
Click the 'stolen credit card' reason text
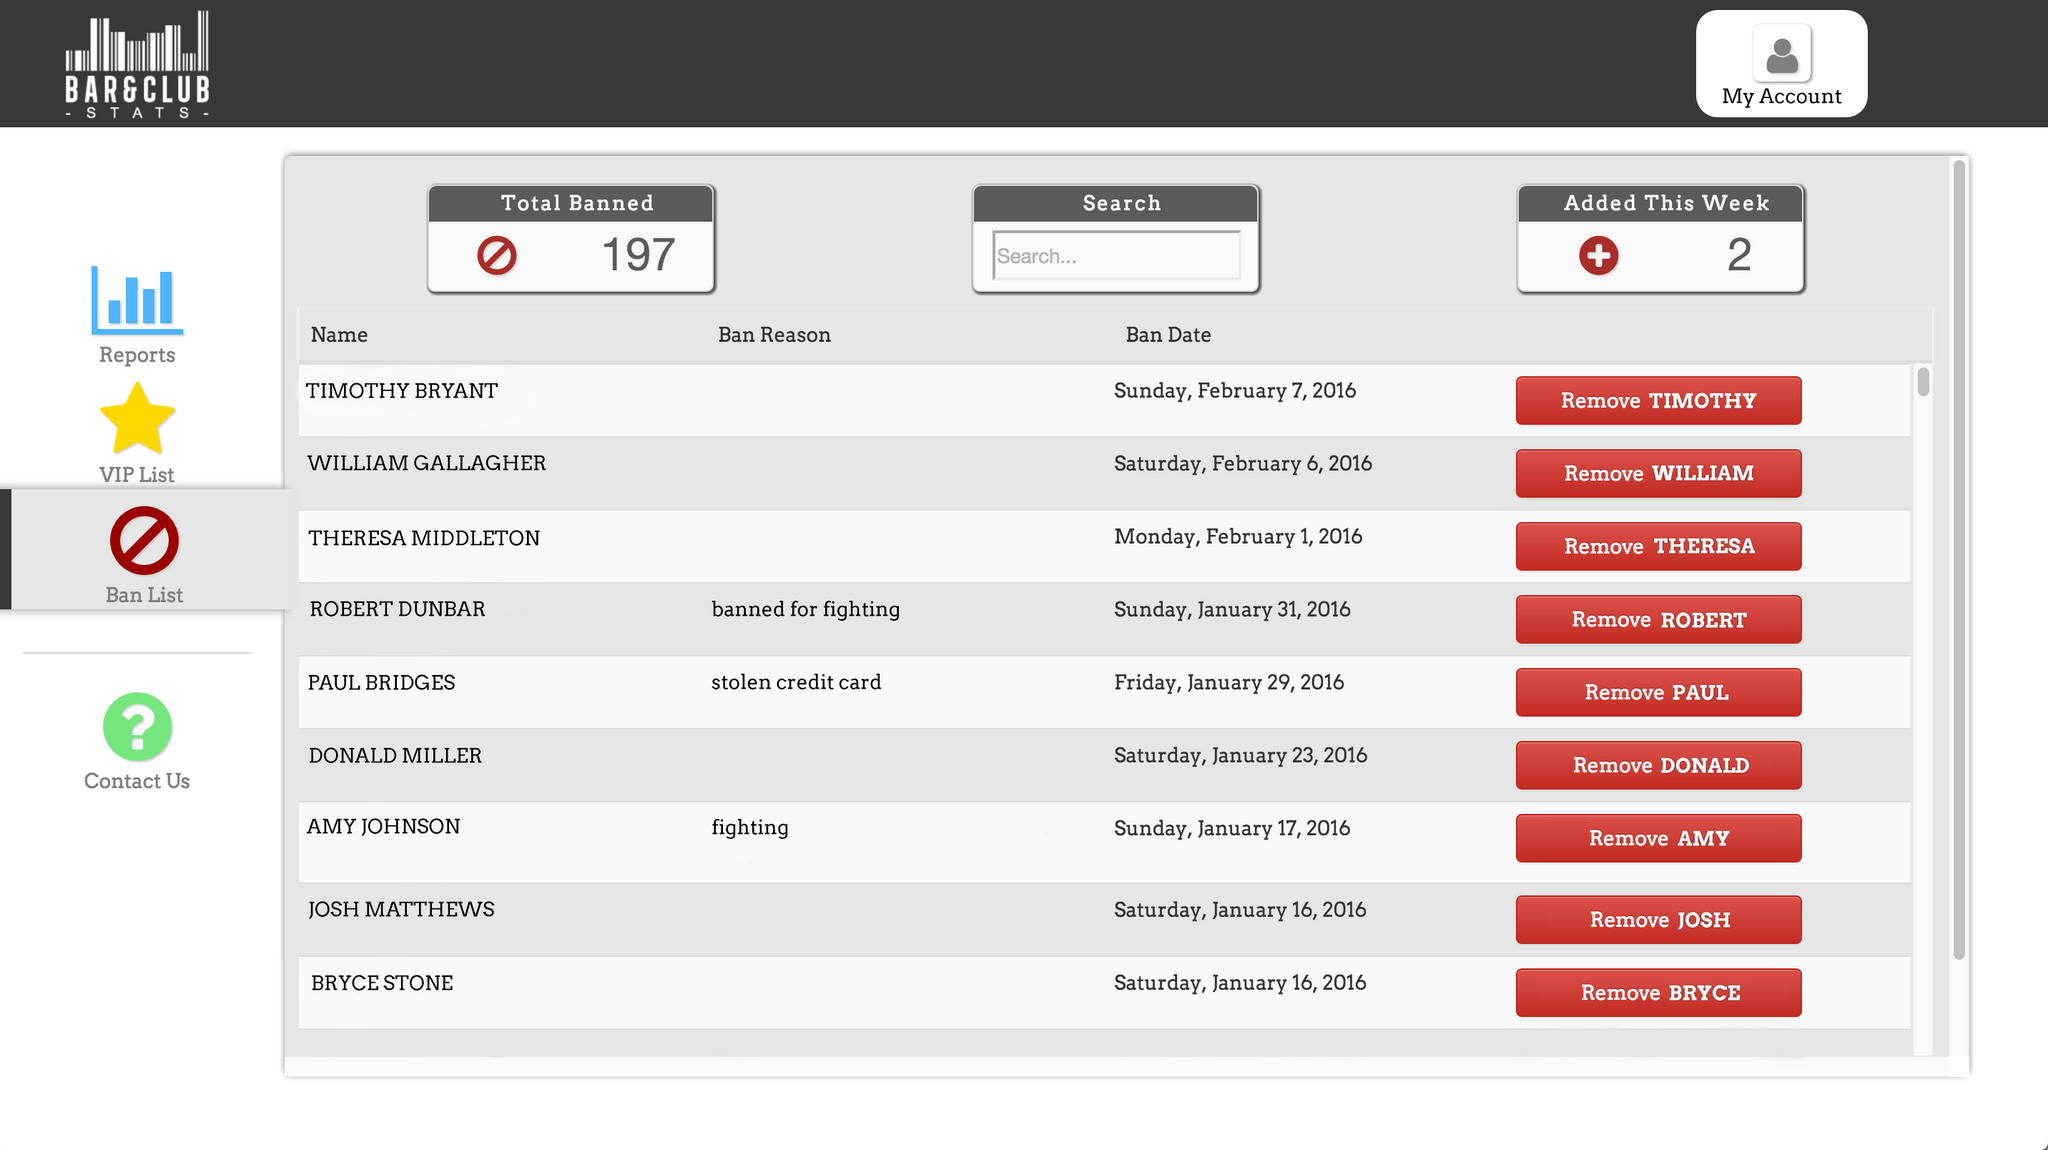[x=796, y=682]
